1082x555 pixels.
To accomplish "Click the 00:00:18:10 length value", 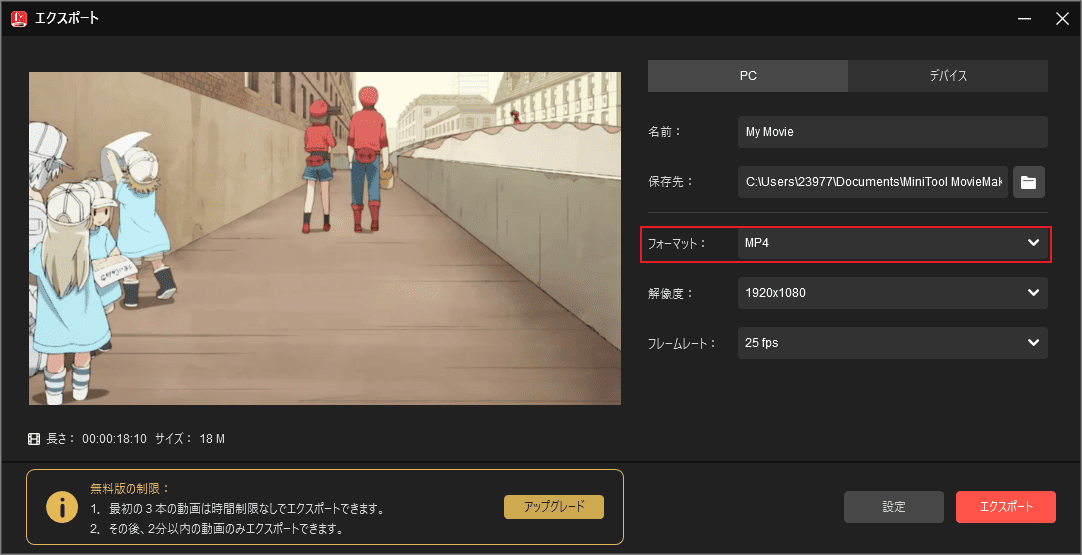I will pos(115,439).
